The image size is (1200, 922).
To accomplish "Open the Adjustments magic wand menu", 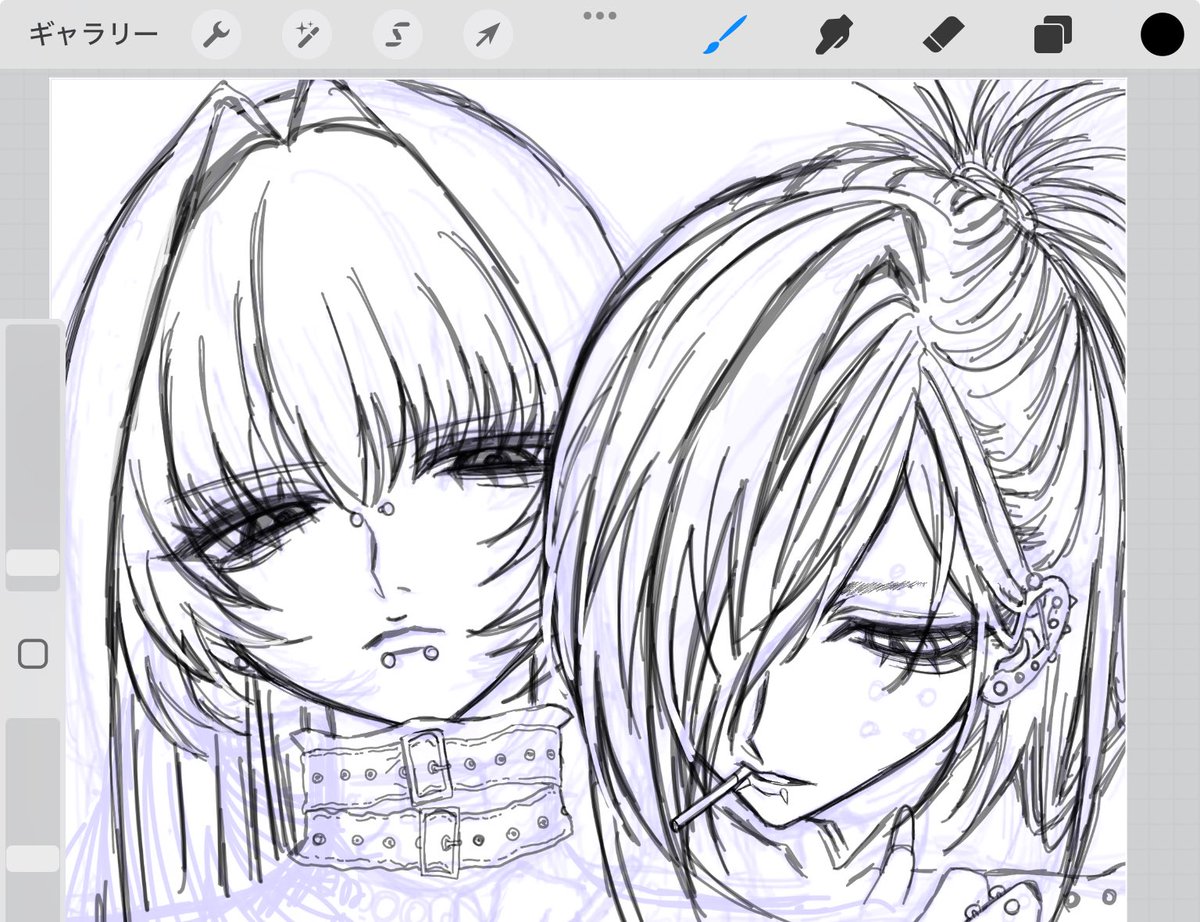I will (x=307, y=36).
